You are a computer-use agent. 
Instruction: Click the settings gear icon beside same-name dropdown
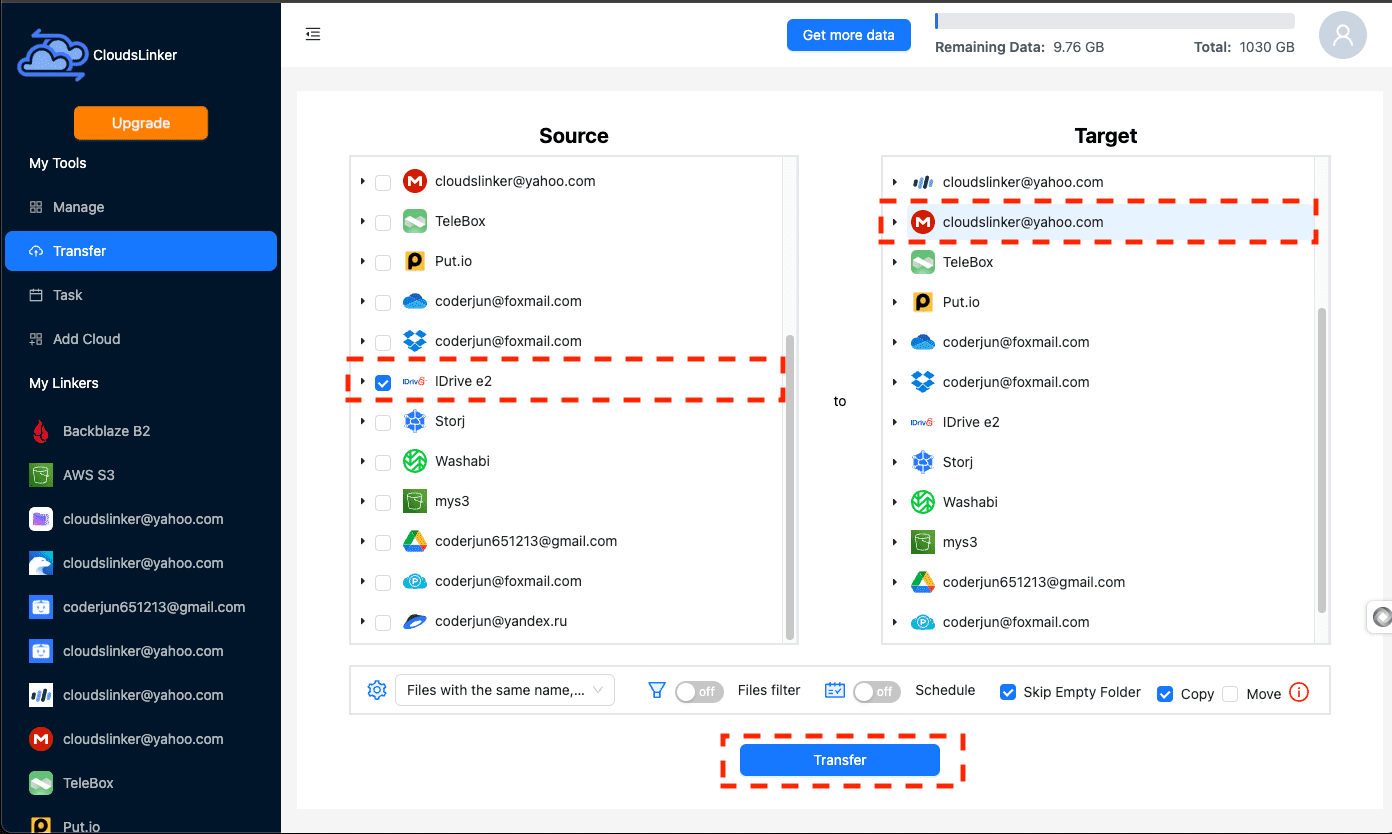tap(376, 690)
